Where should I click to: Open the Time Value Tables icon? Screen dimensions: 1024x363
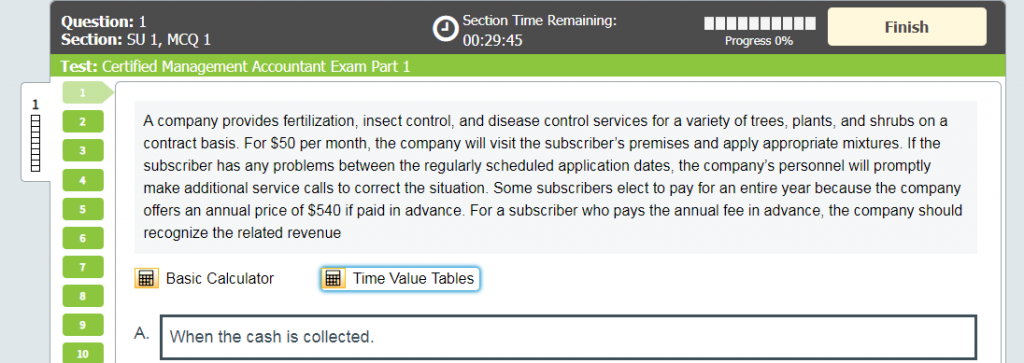[333, 279]
